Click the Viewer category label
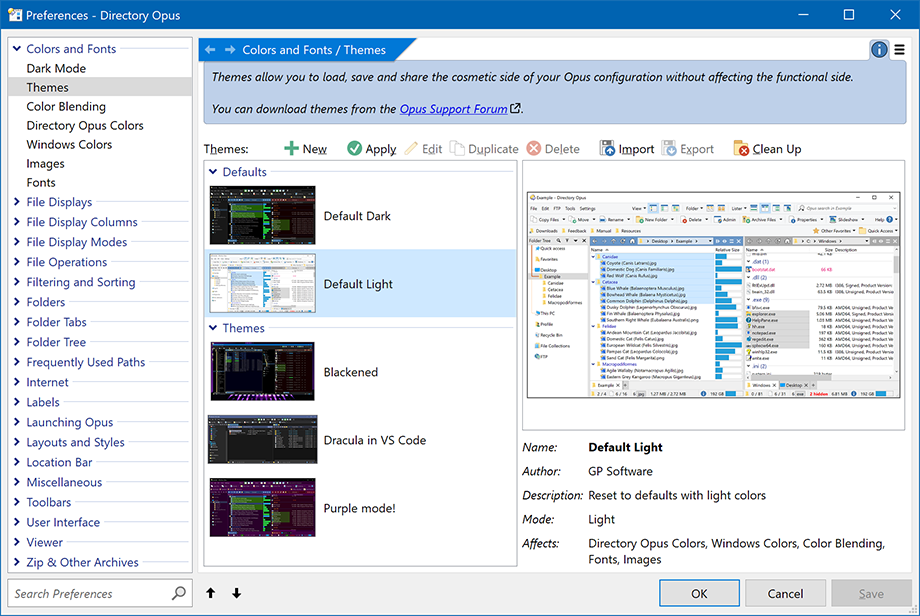920x616 pixels. coord(45,542)
